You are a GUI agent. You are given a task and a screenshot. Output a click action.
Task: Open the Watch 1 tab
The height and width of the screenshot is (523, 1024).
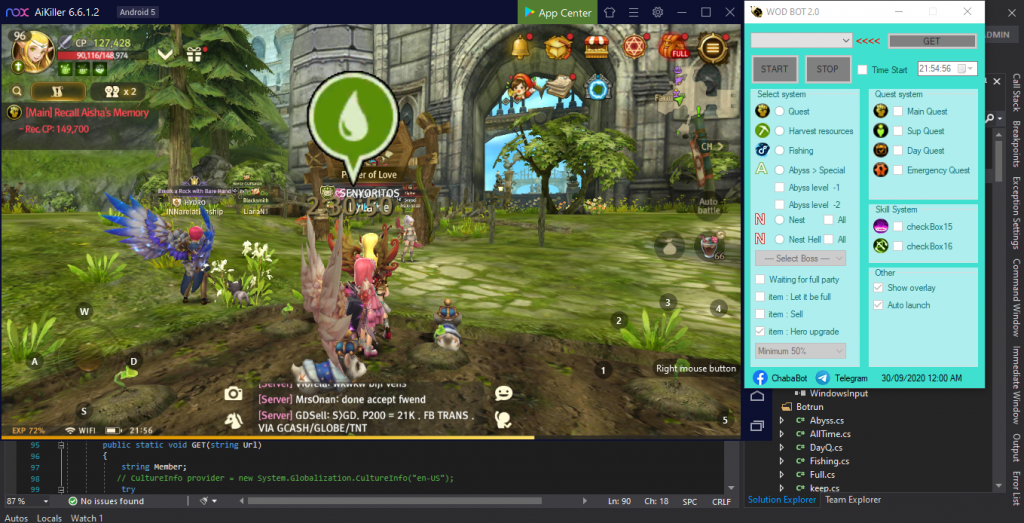[87, 518]
